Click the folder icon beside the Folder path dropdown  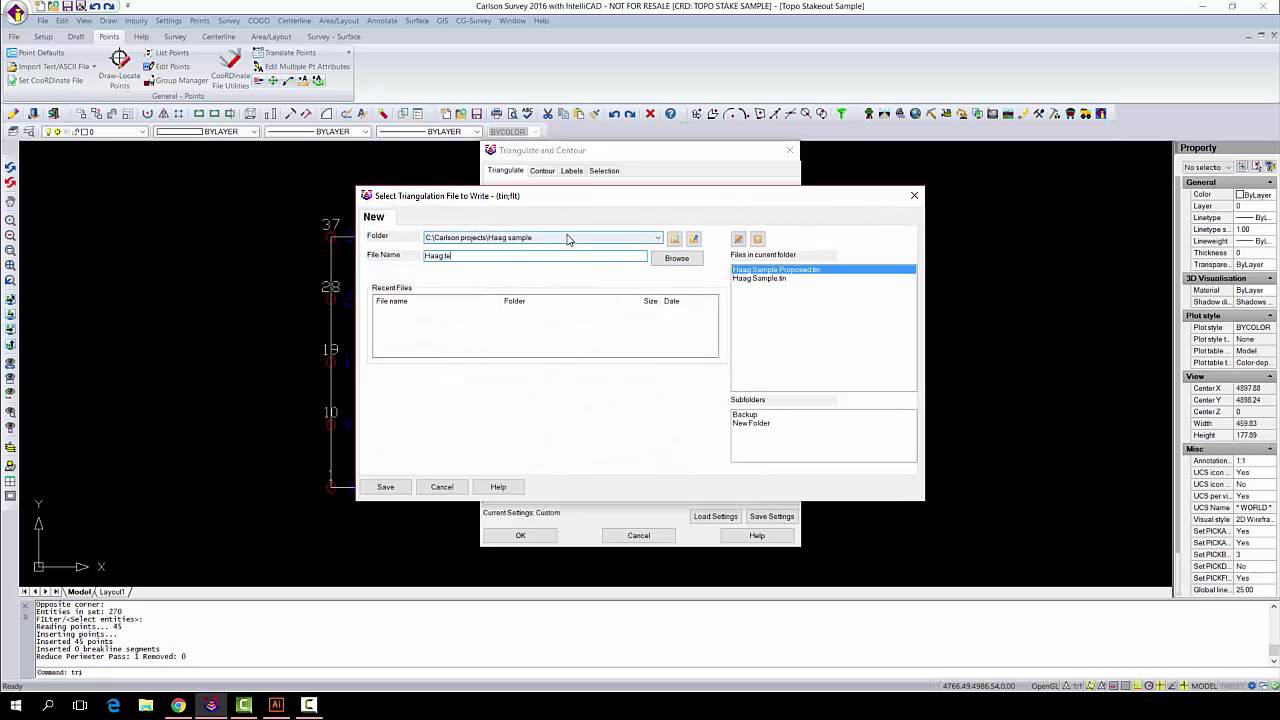(674, 239)
